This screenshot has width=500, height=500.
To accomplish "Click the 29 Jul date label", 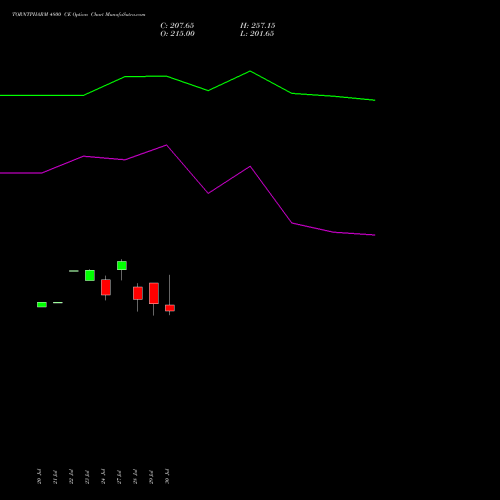I will pos(151,477).
